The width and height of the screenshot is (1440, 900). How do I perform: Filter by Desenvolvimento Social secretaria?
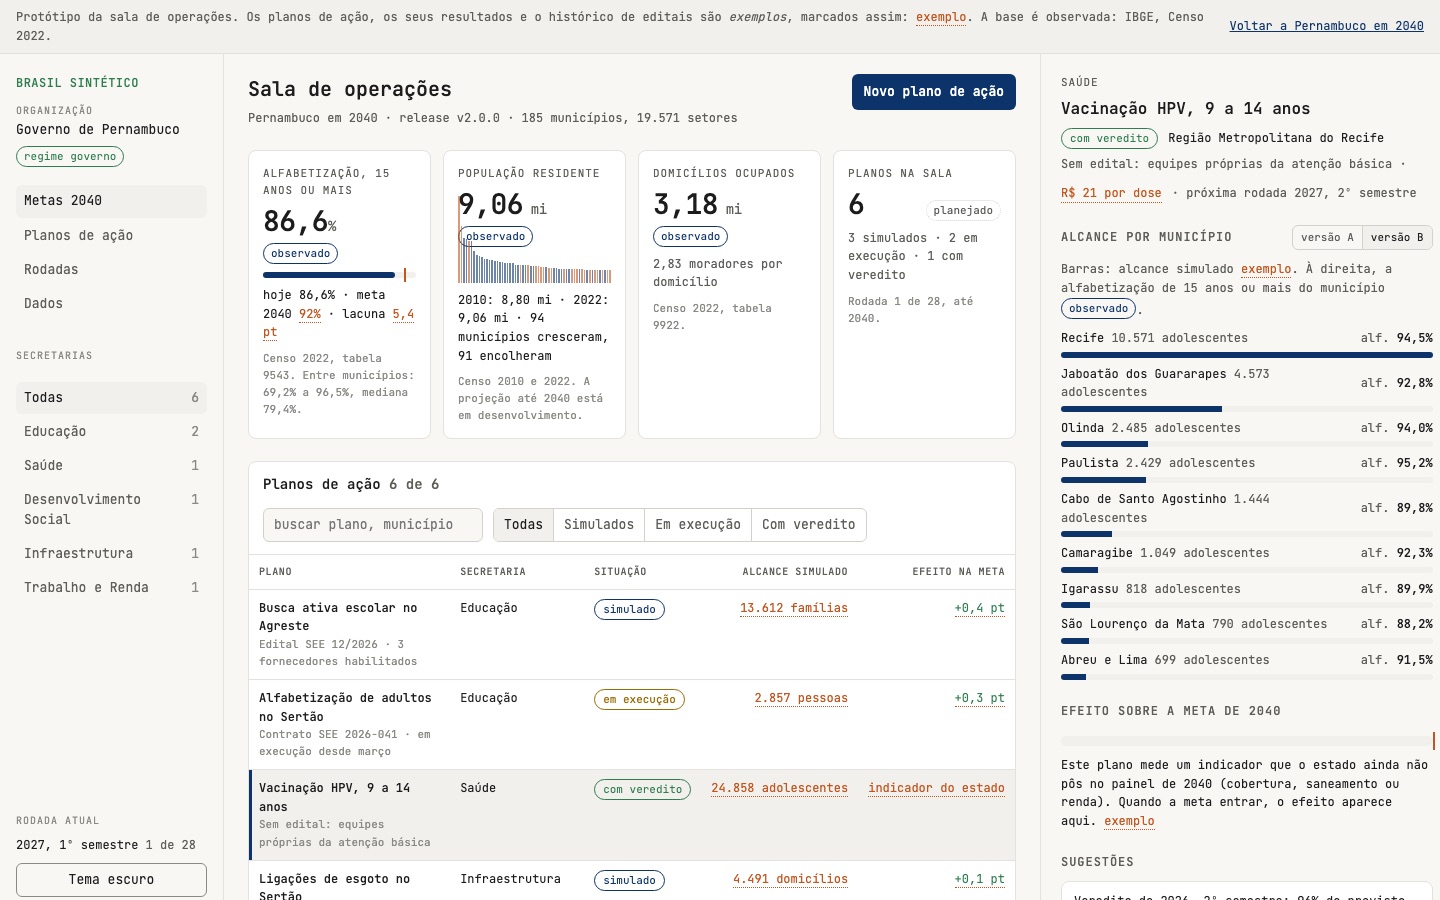[111, 510]
